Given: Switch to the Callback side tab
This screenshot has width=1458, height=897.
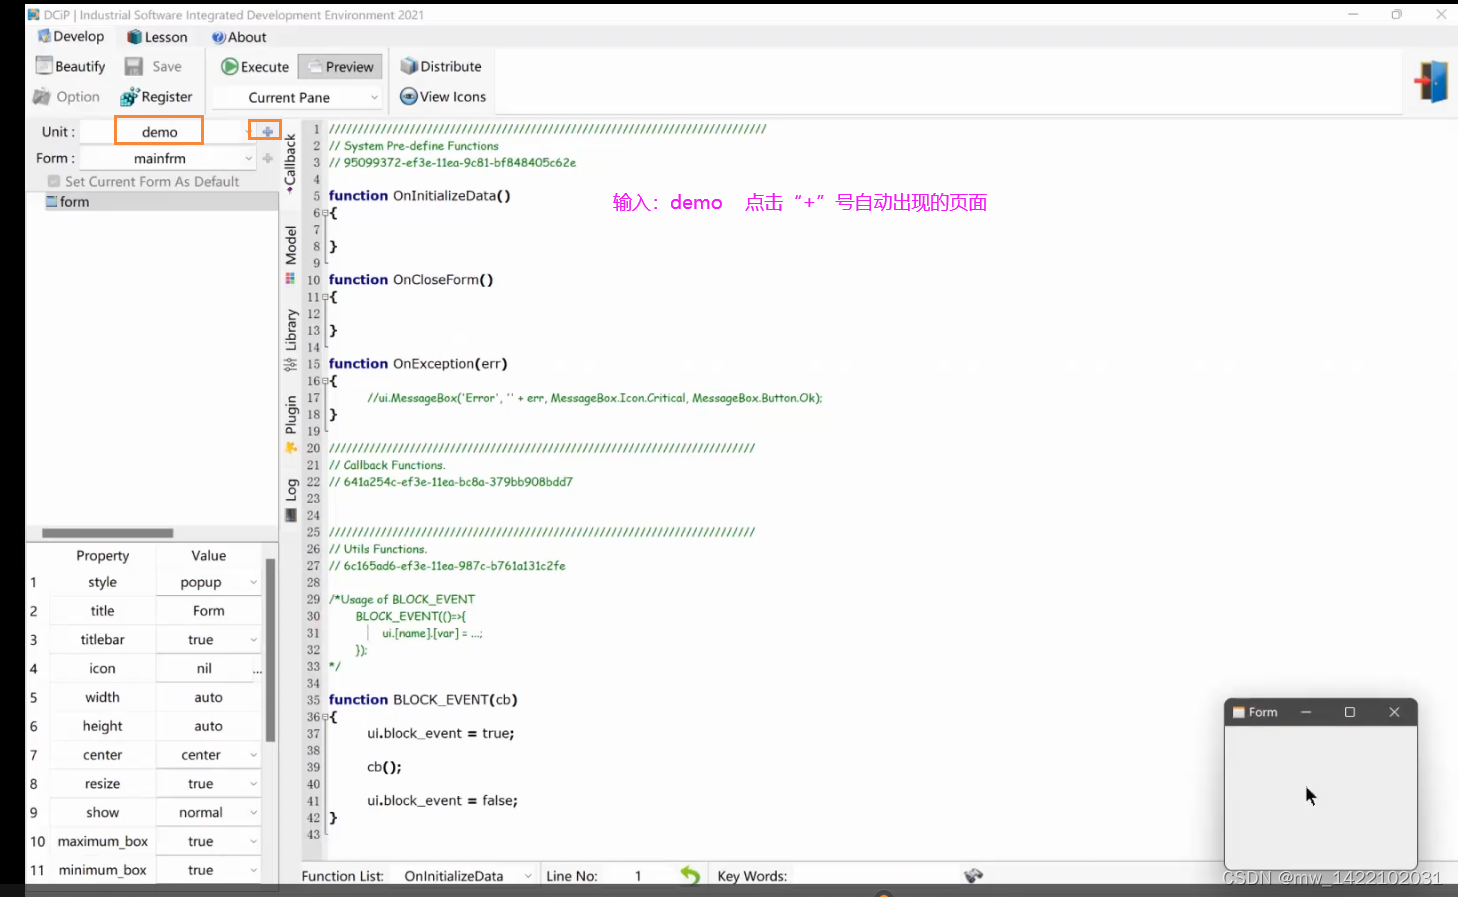Looking at the screenshot, I should 290,162.
